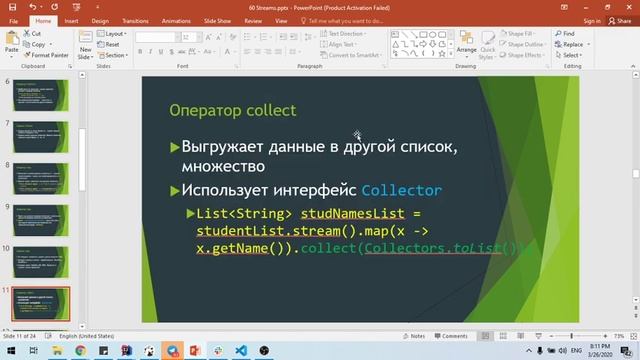This screenshot has height=360, width=640.
Task: Open Shape Outline options
Action: (522, 44)
